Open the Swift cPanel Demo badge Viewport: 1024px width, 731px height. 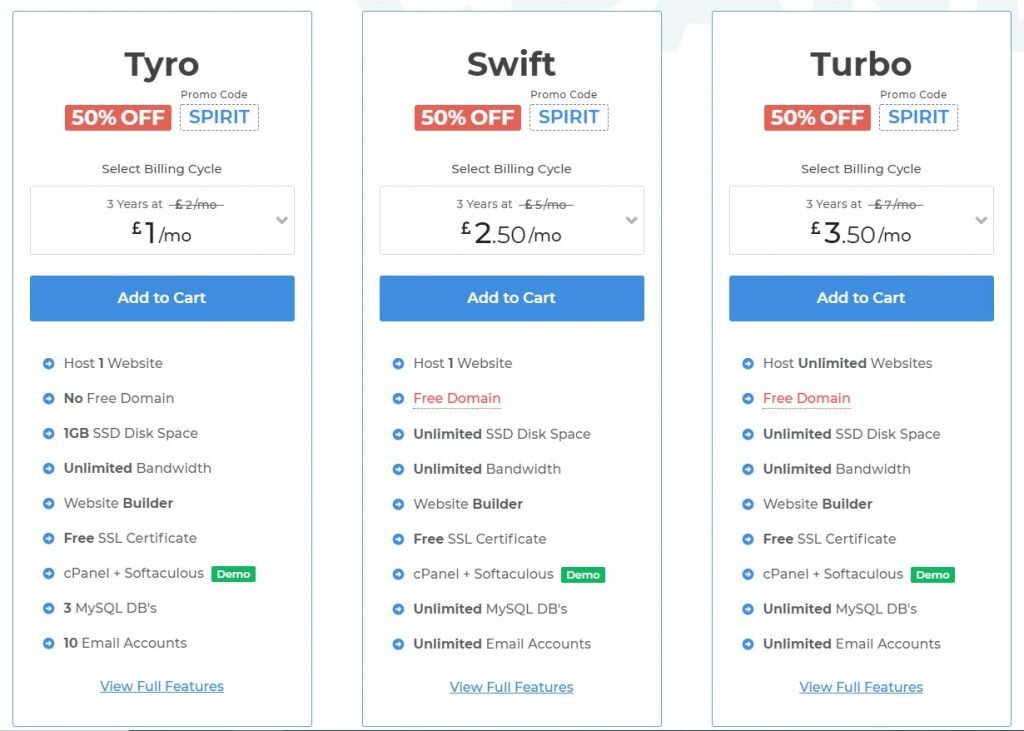(x=583, y=574)
